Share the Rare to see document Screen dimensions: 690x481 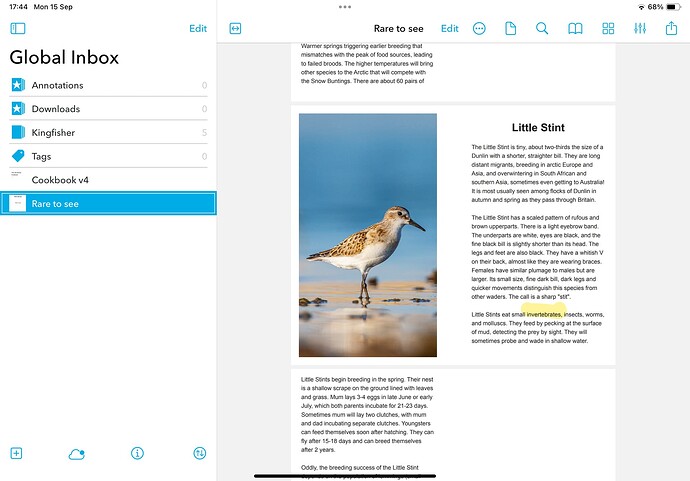(x=671, y=29)
